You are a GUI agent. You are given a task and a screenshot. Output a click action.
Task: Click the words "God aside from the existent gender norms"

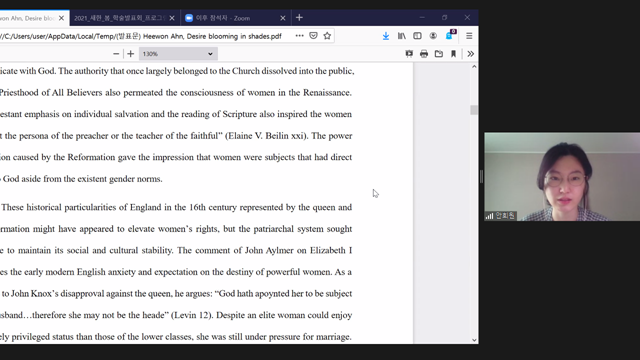pos(82,179)
